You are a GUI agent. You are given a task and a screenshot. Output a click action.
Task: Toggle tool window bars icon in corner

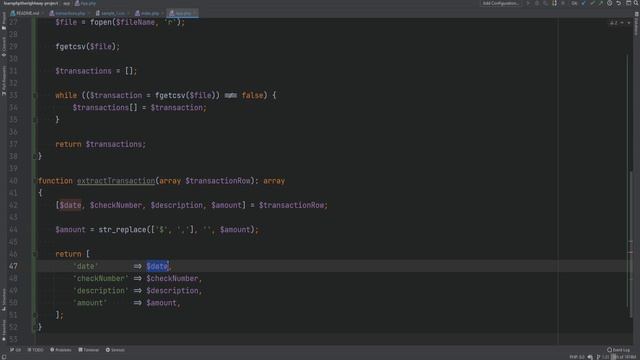4,357
